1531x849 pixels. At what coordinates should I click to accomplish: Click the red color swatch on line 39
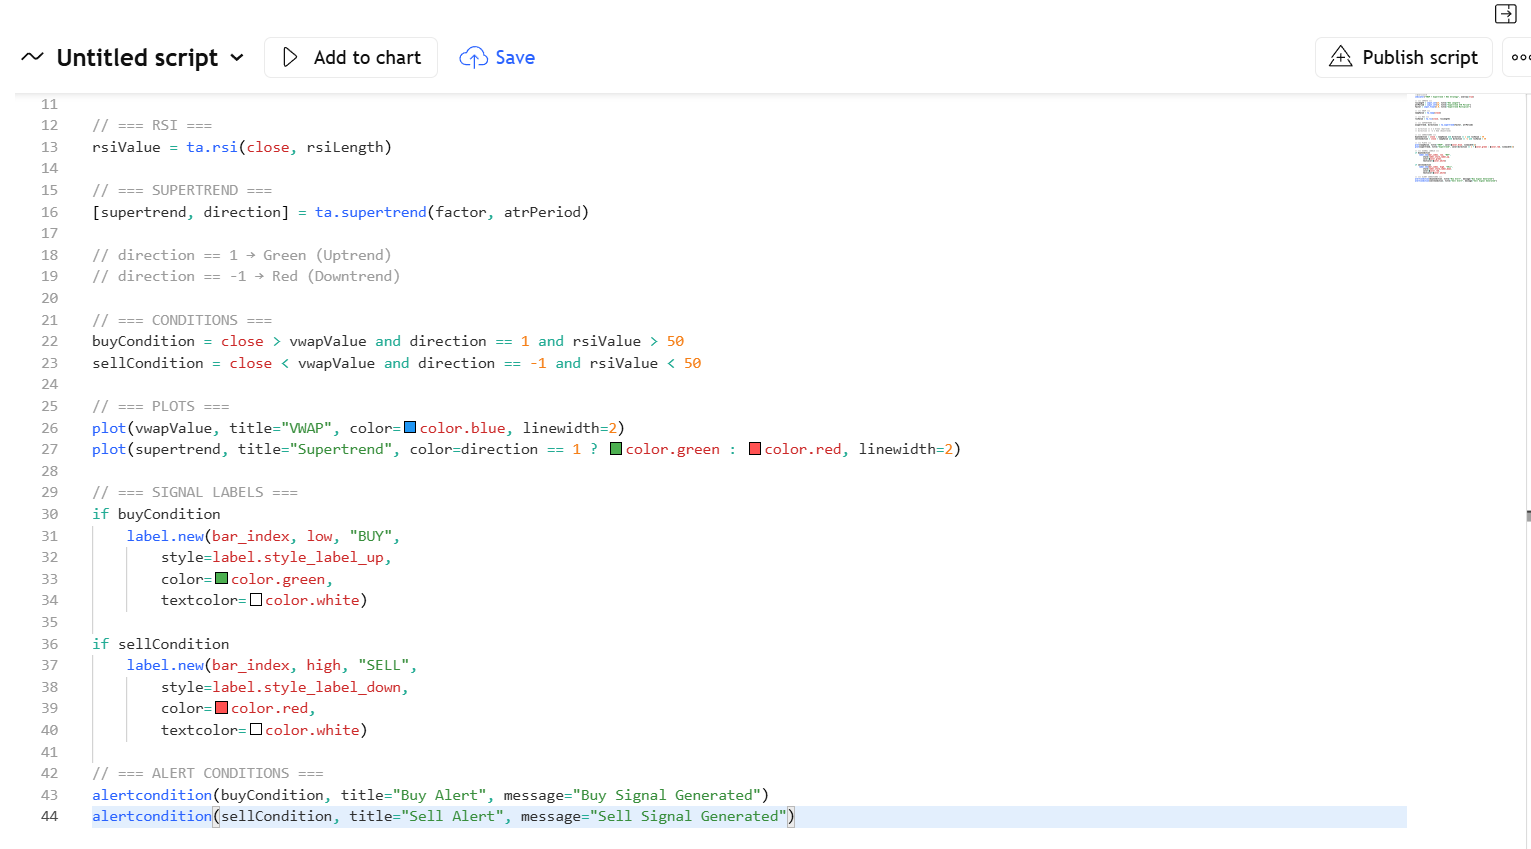point(222,708)
